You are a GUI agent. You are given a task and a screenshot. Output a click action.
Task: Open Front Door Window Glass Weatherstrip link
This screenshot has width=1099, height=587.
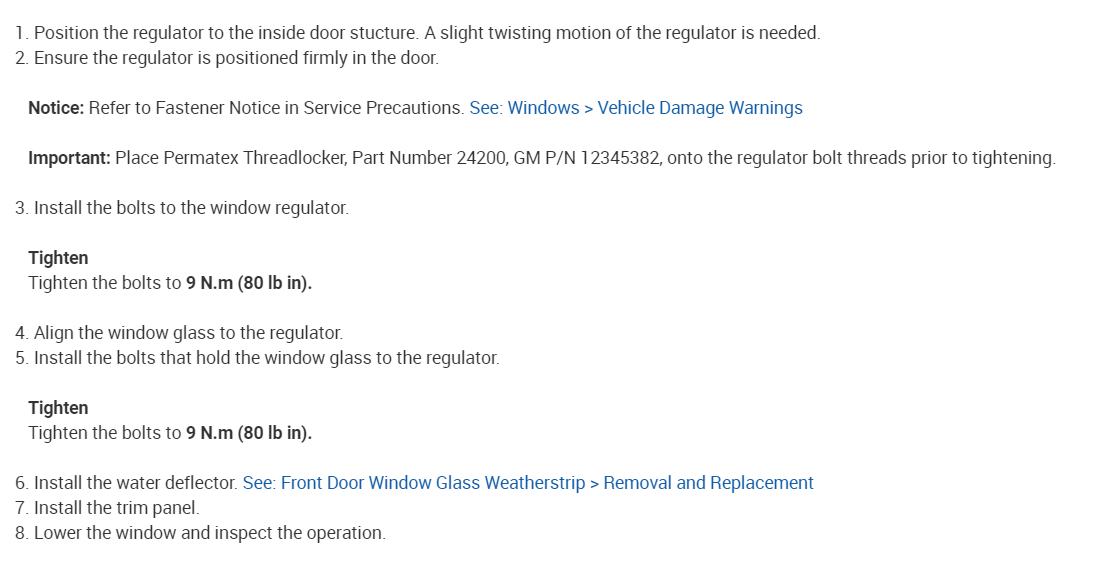pos(528,483)
